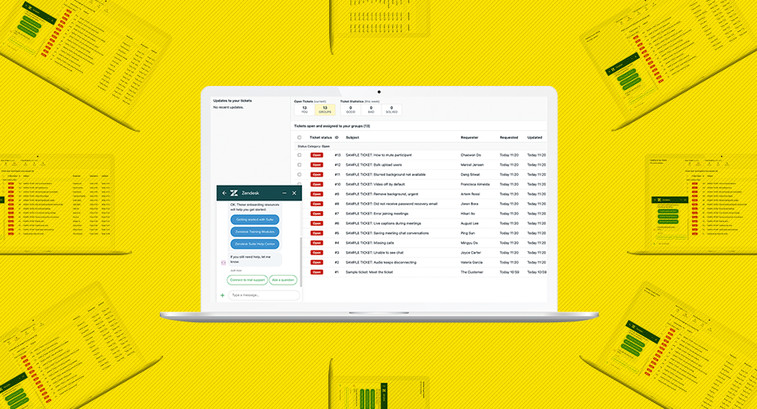This screenshot has width=757, height=409.
Task: Focus the Type a message field
Action: click(x=264, y=295)
